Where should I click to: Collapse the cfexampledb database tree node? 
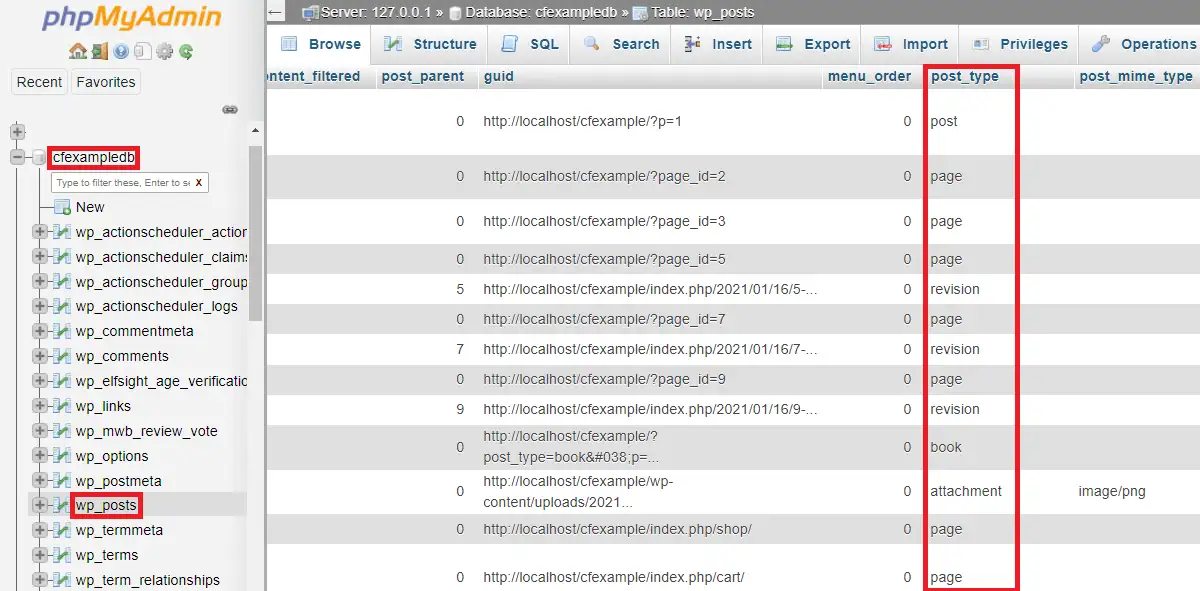point(17,157)
